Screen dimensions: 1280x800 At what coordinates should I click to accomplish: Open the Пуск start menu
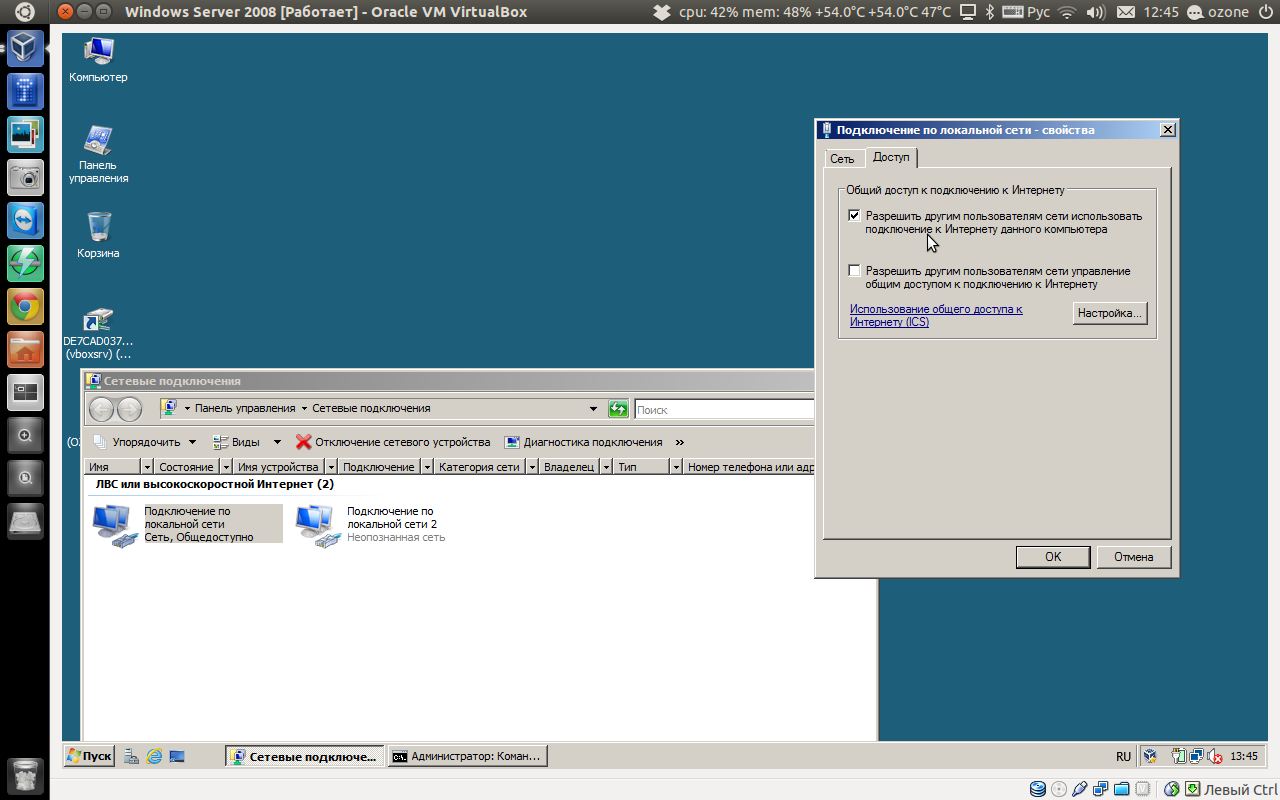pos(90,756)
